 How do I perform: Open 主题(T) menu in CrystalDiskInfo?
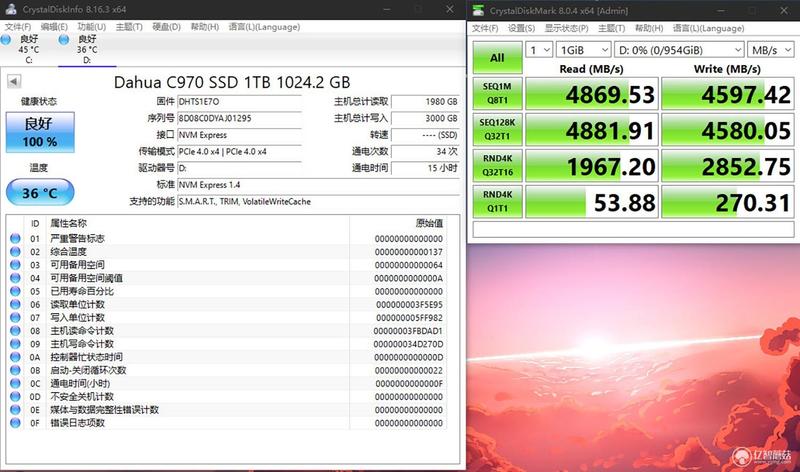[129, 27]
